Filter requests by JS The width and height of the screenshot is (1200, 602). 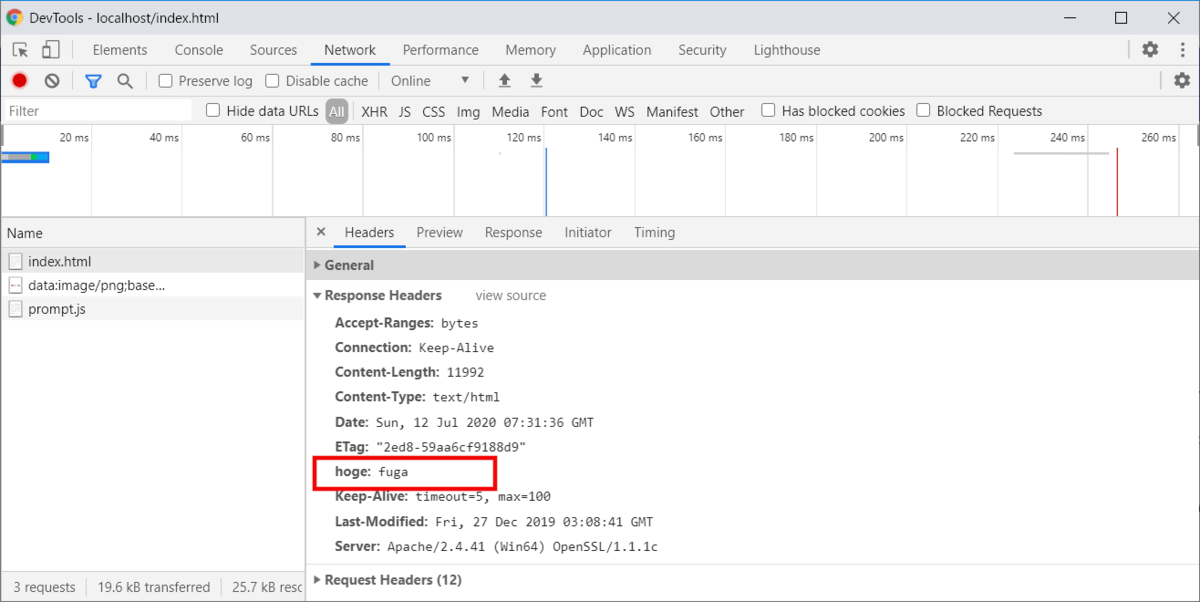coord(405,111)
